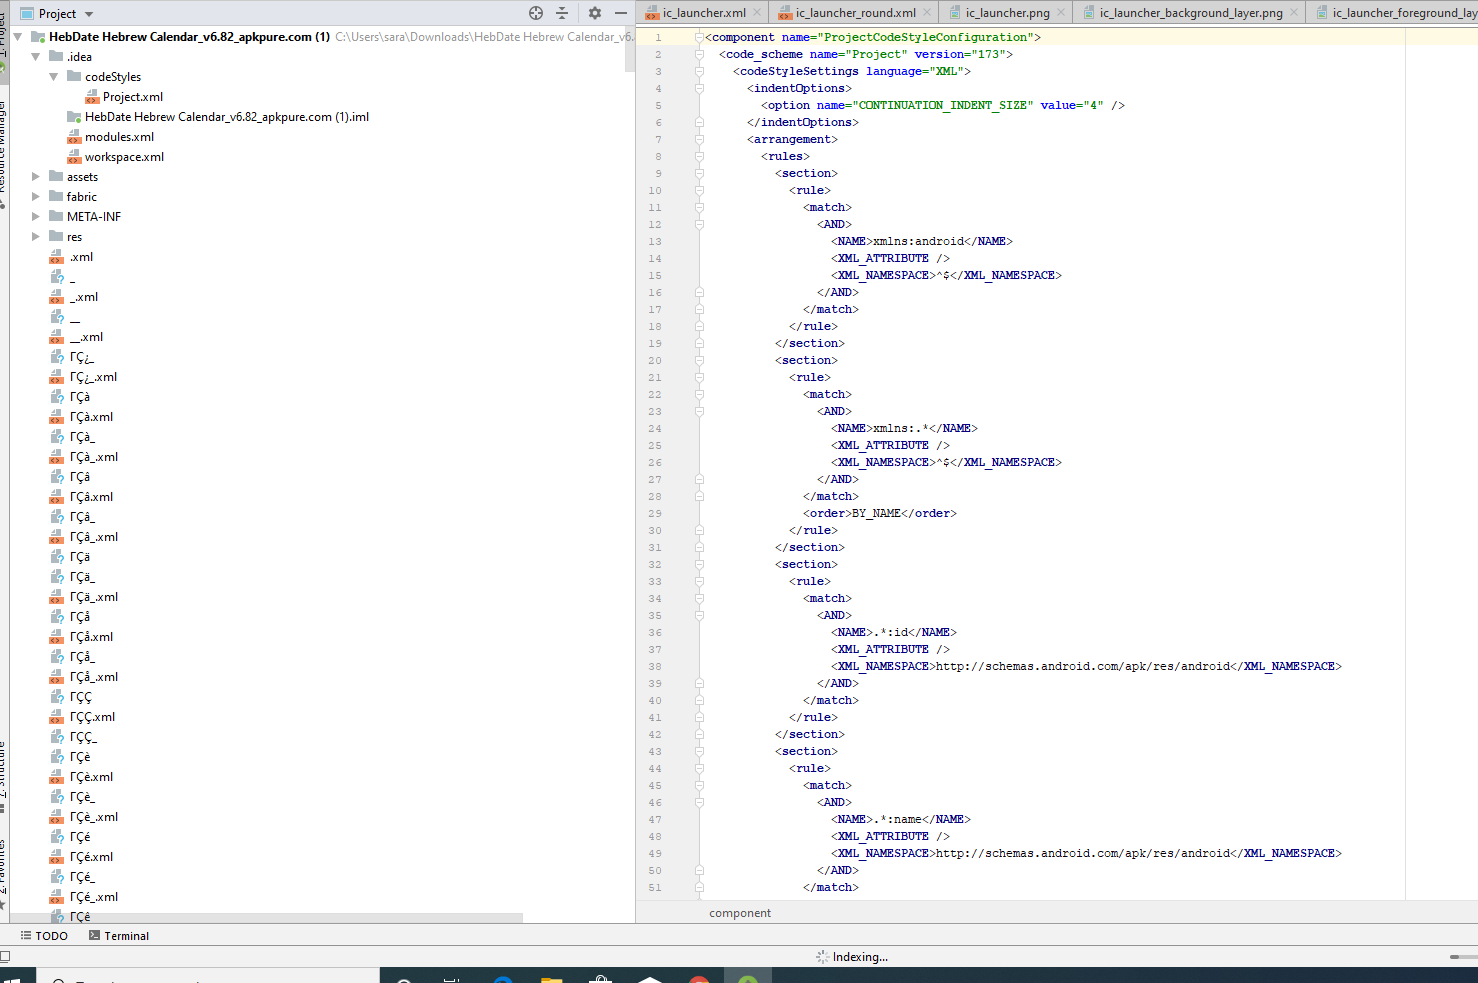Open Project panel settings gear

click(595, 13)
